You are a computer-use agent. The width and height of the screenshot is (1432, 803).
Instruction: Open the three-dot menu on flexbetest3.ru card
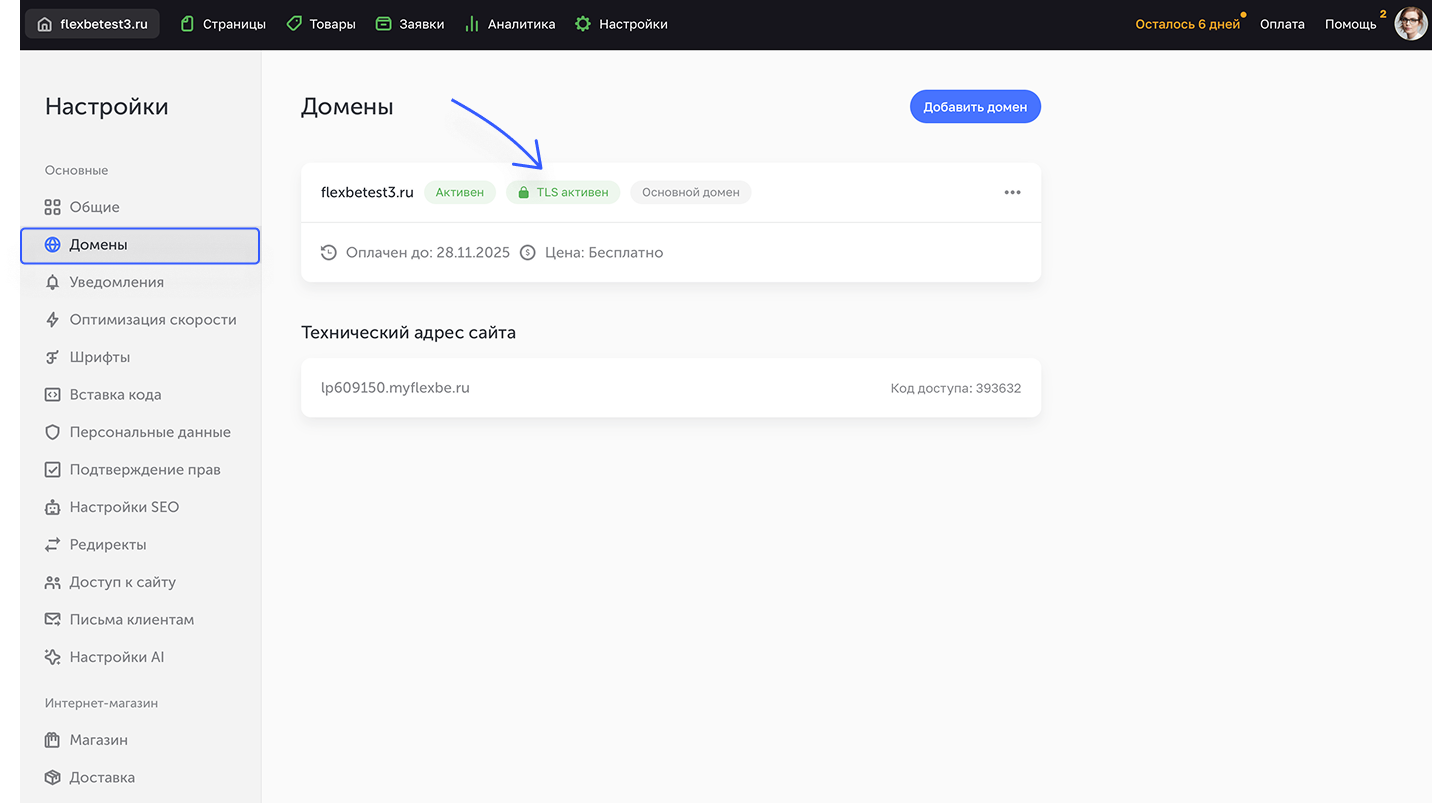pyautogui.click(x=1012, y=192)
